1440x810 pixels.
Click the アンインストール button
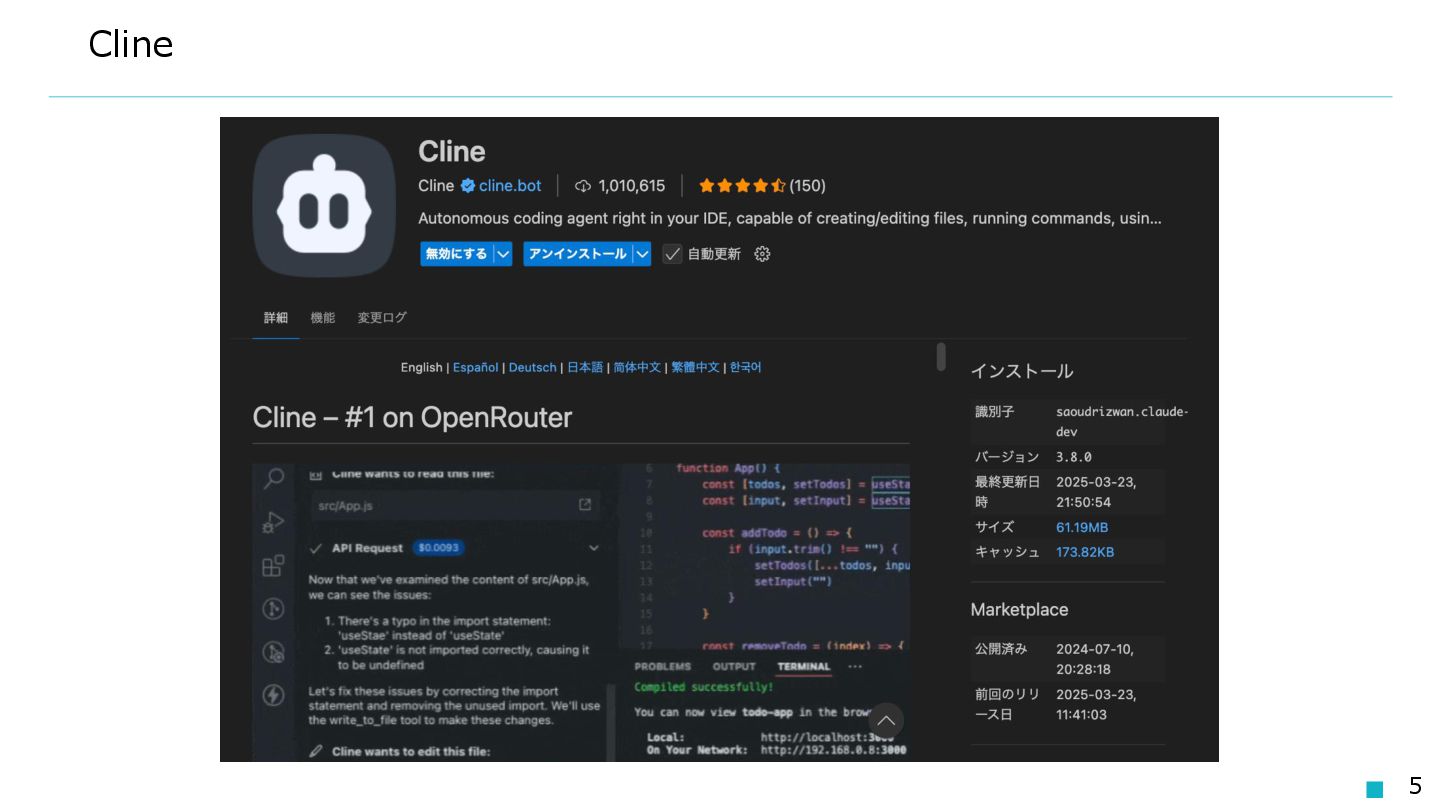pos(578,254)
